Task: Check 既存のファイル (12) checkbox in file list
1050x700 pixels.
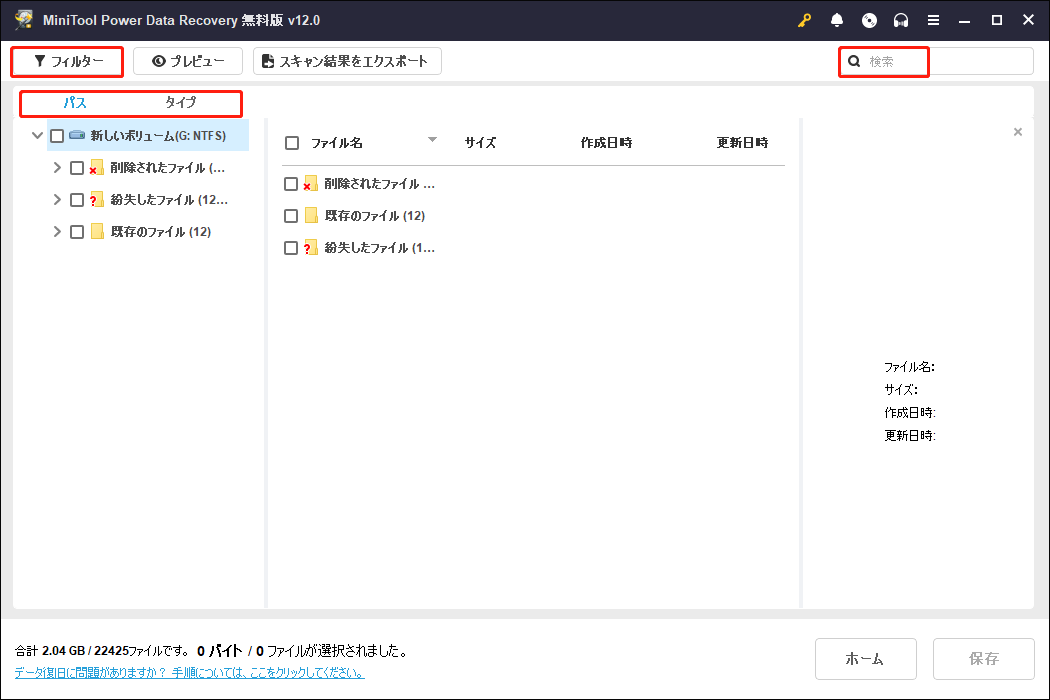Action: 291,216
